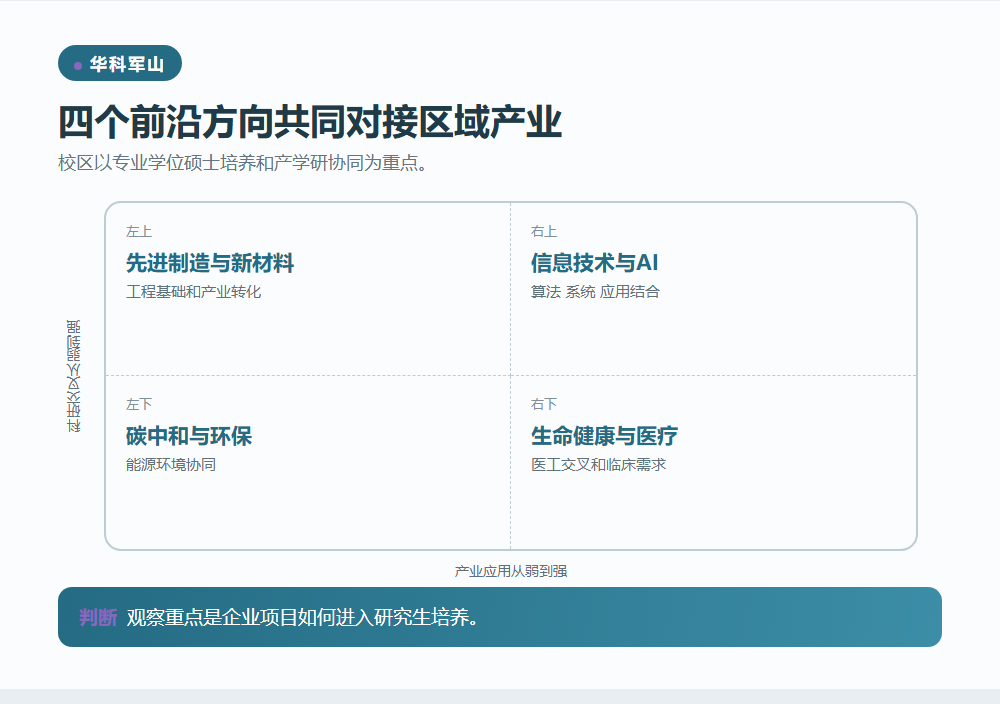1000x704 pixels.
Task: Click the 左下 quadrant label
Action: 139,404
